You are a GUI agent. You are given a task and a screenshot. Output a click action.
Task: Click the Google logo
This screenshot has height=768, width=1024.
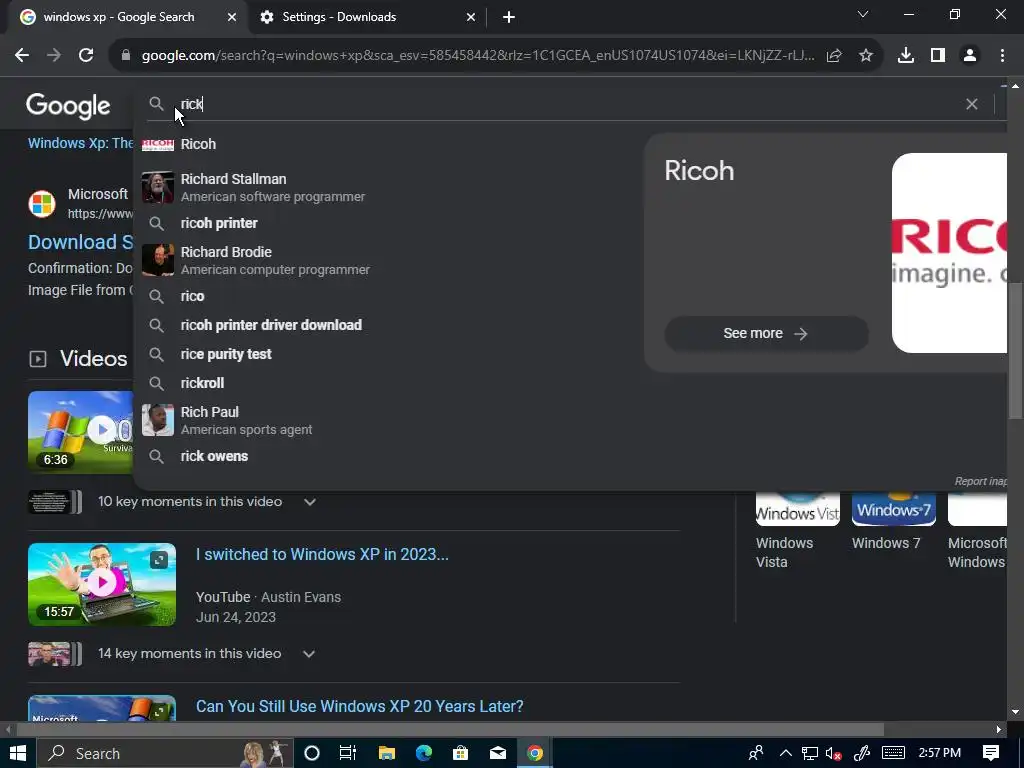pyautogui.click(x=68, y=106)
